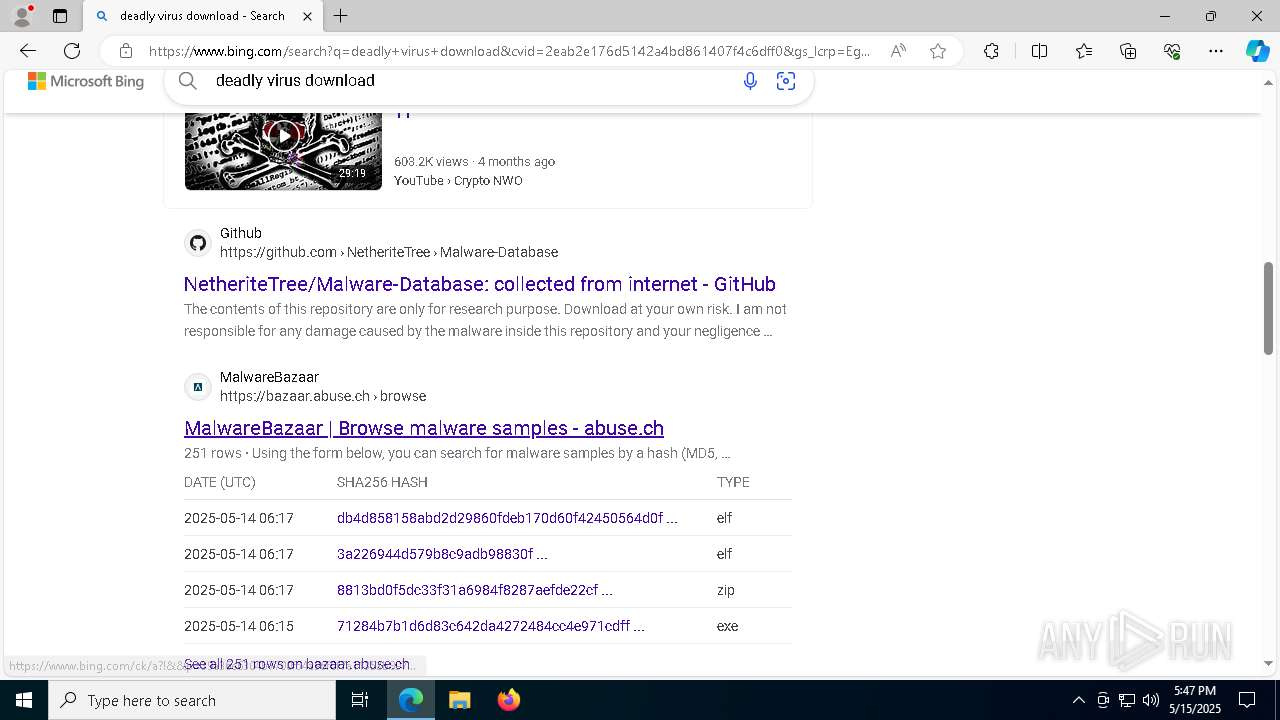This screenshot has width=1280, height=720.
Task: Open hash 71284b7b1d6d83c642da4272484cc4e971cdff link
Action: point(491,626)
